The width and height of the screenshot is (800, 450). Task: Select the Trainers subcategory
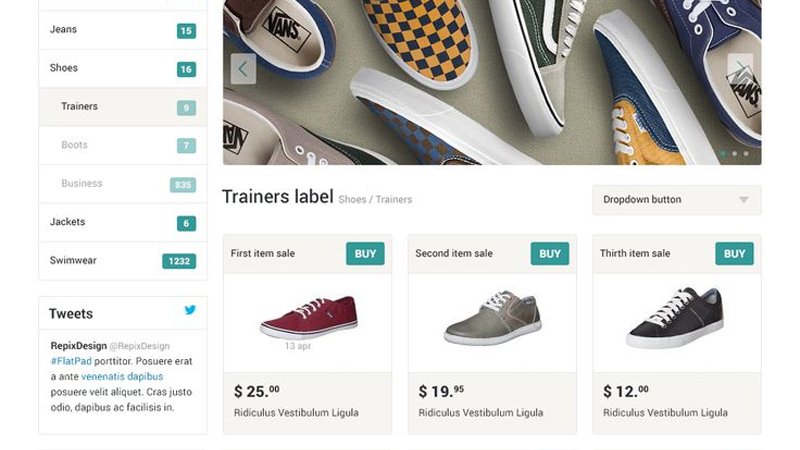(123, 107)
